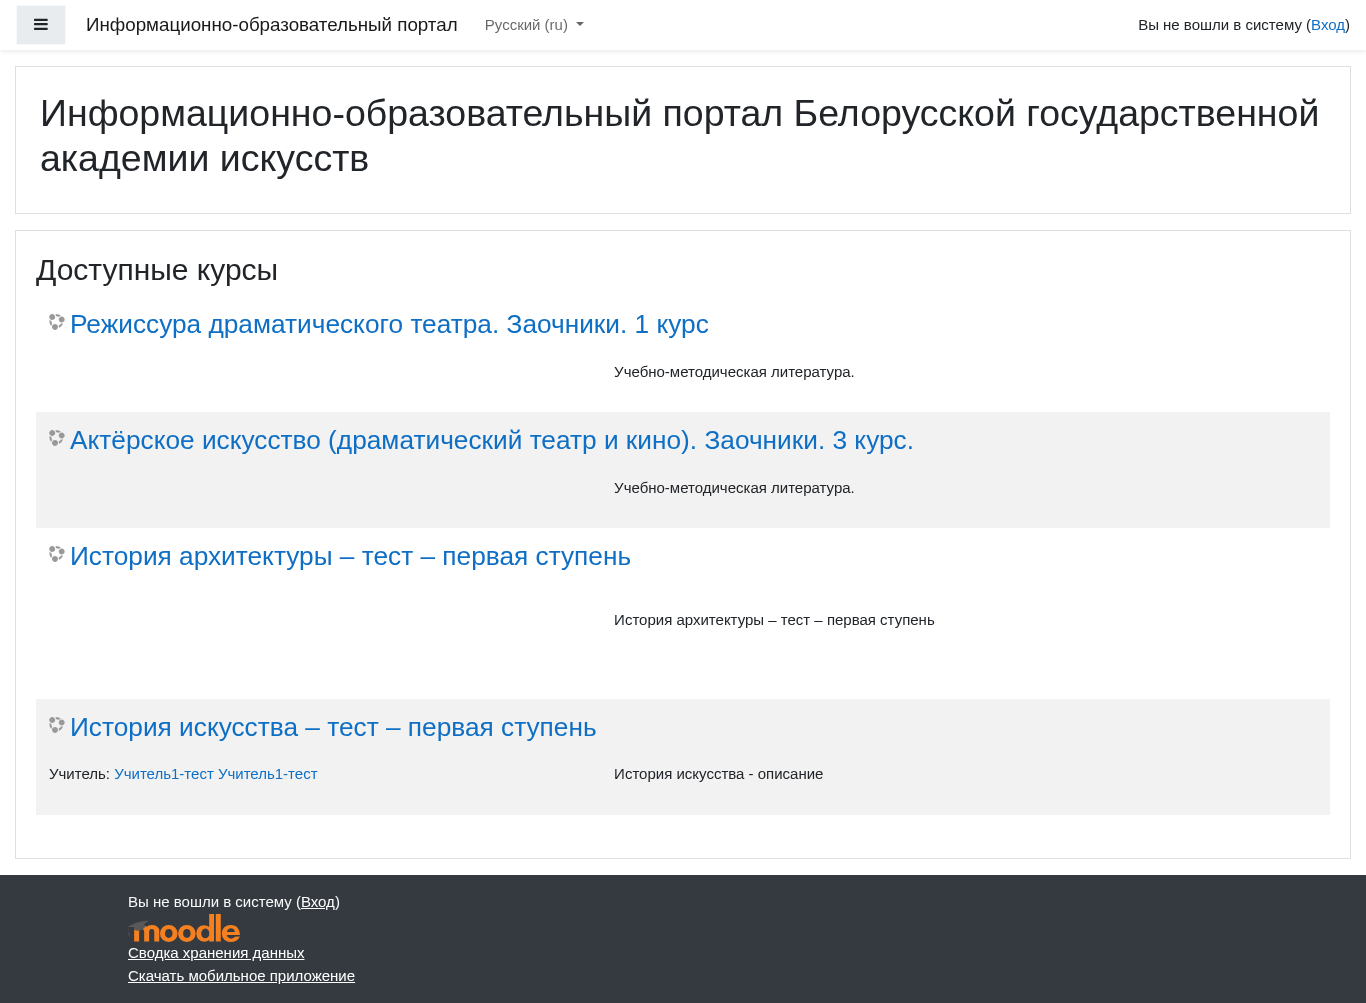This screenshot has width=1366, height=1003.
Task: Click Информационно-образовательный портал navbar title
Action: click(x=272, y=25)
